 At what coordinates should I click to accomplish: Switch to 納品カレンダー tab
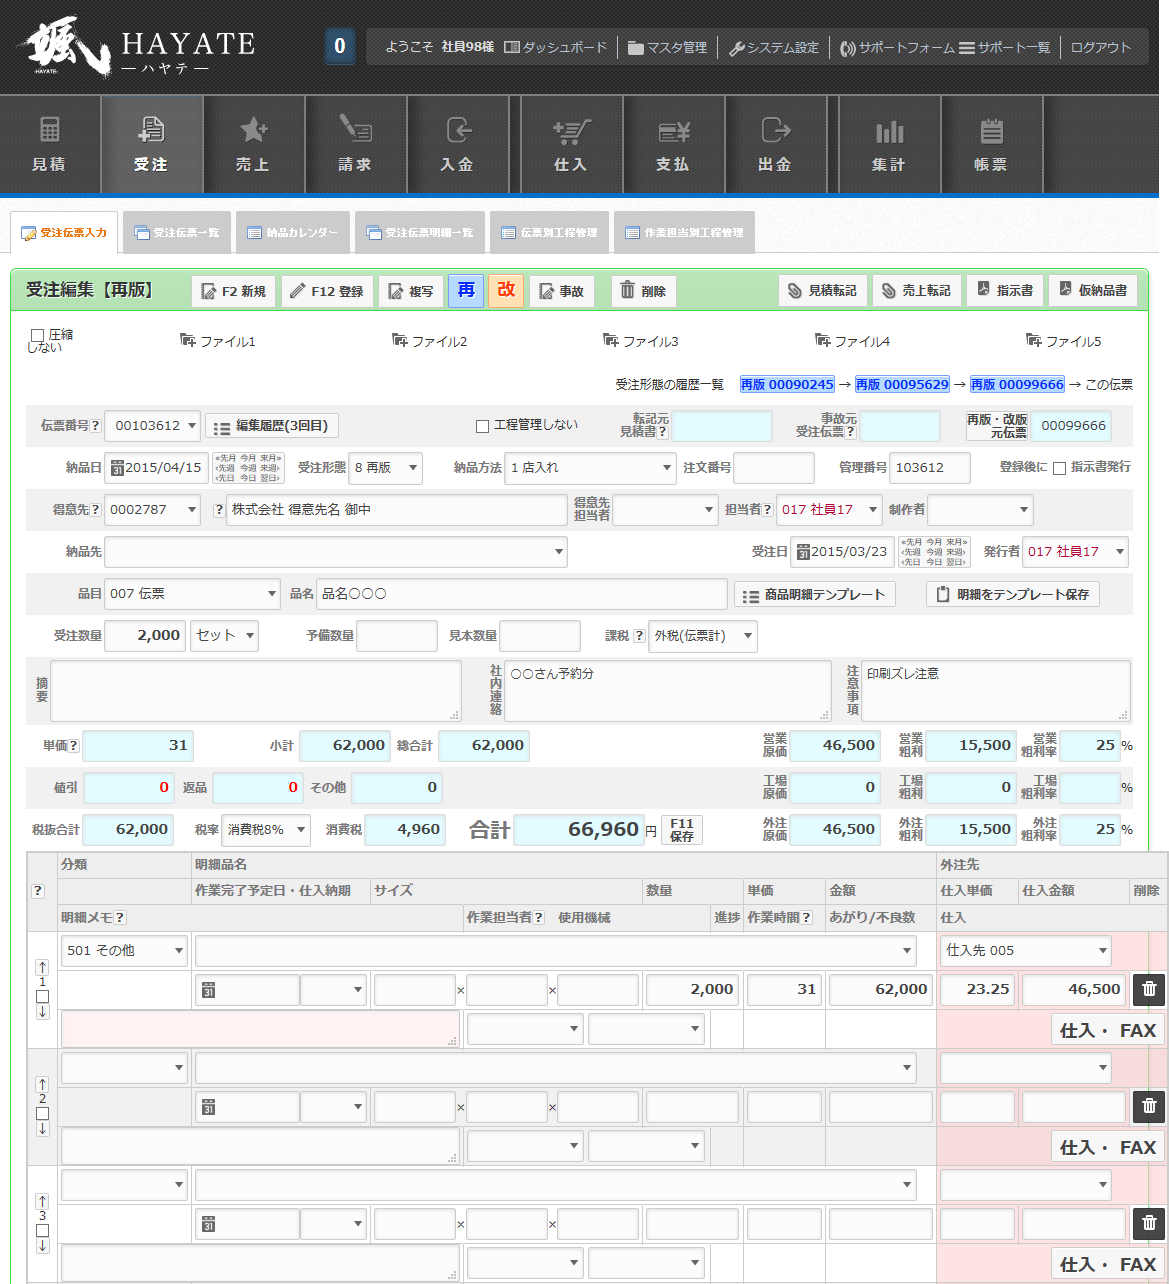293,232
